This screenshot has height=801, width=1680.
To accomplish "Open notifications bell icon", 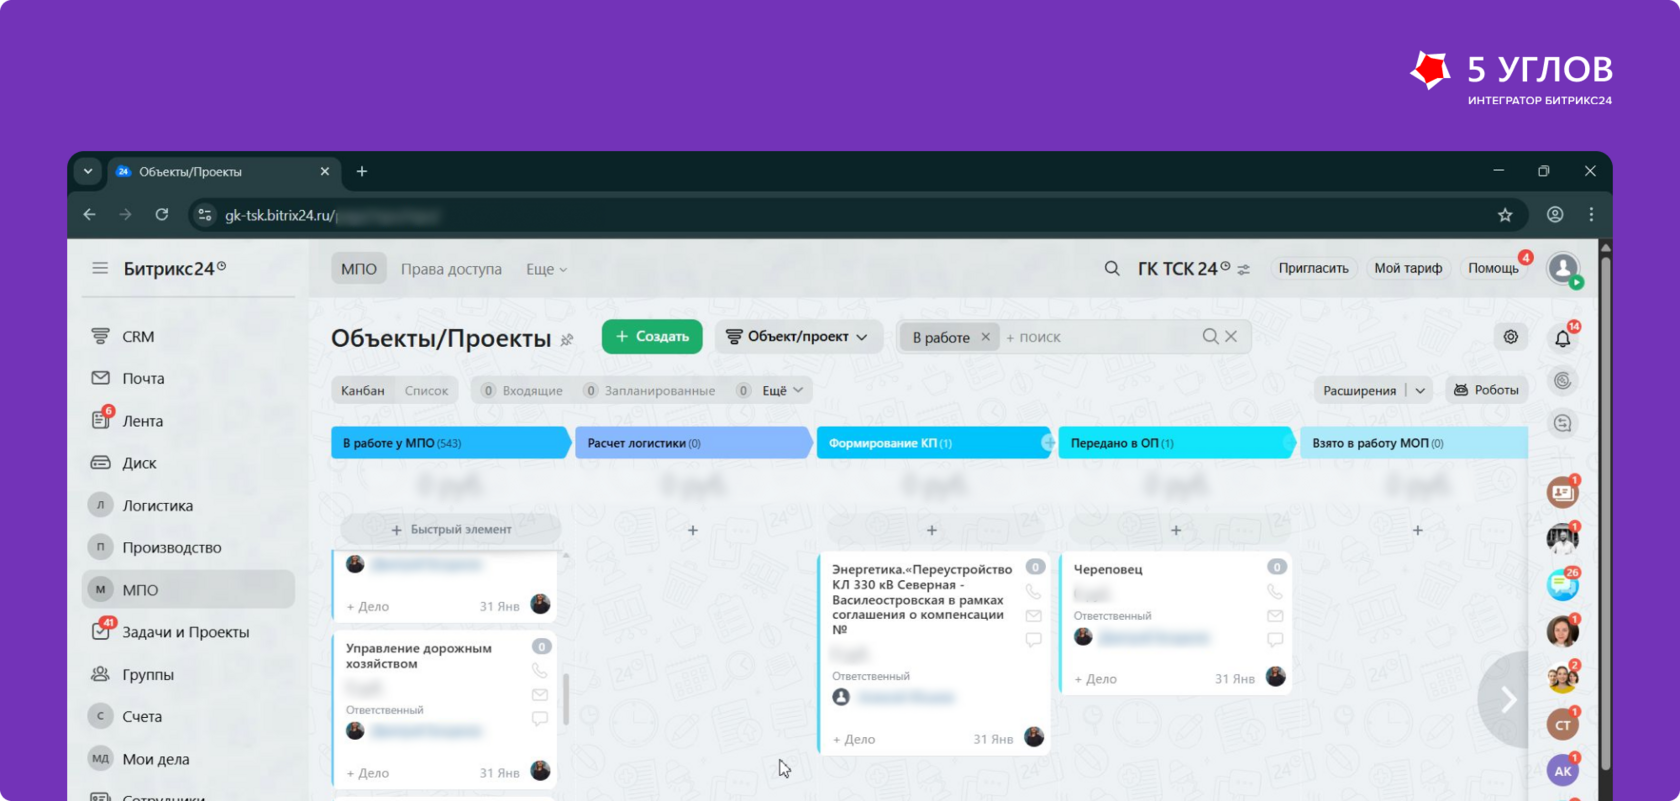I will 1563,339.
